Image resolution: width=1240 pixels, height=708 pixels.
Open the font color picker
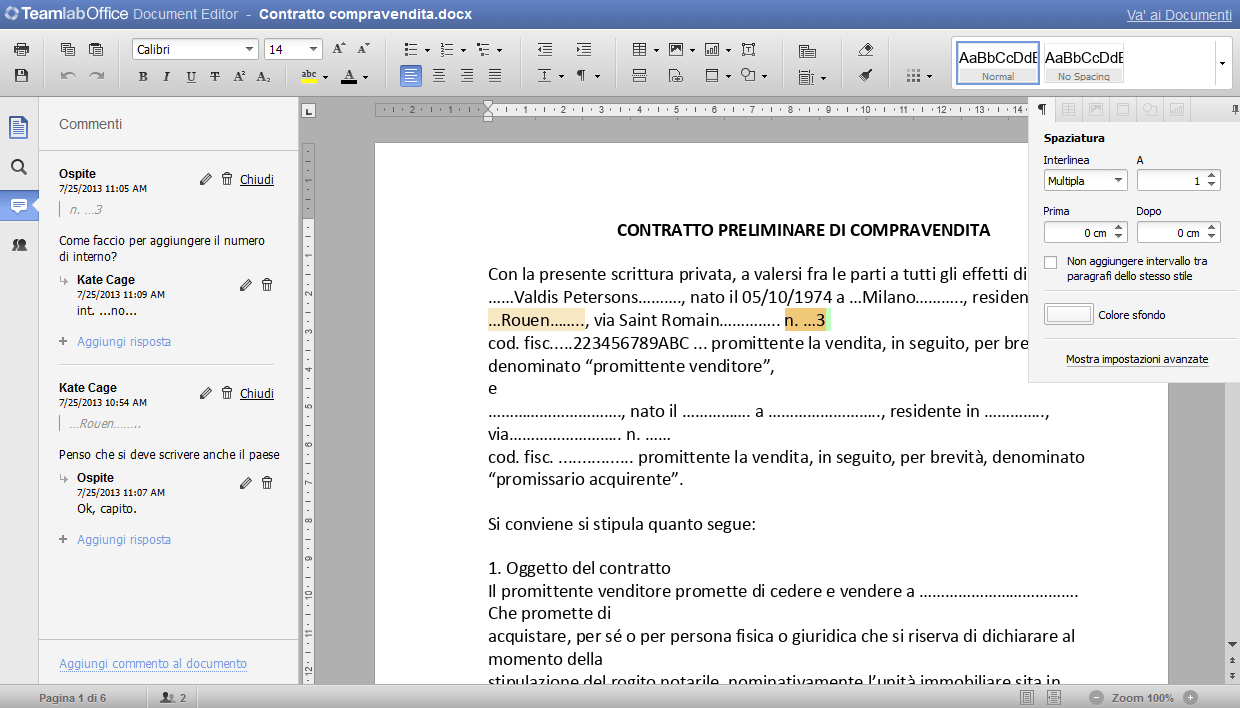(365, 76)
